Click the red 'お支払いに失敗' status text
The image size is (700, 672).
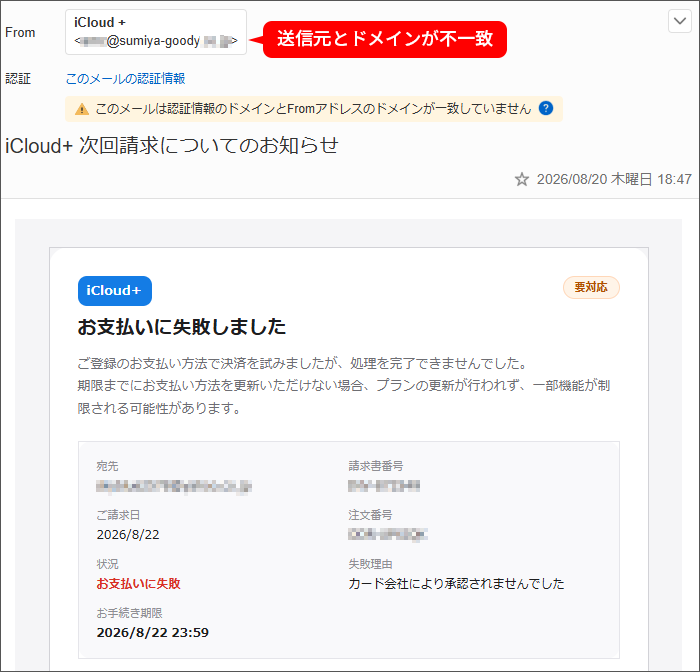pyautogui.click(x=138, y=584)
